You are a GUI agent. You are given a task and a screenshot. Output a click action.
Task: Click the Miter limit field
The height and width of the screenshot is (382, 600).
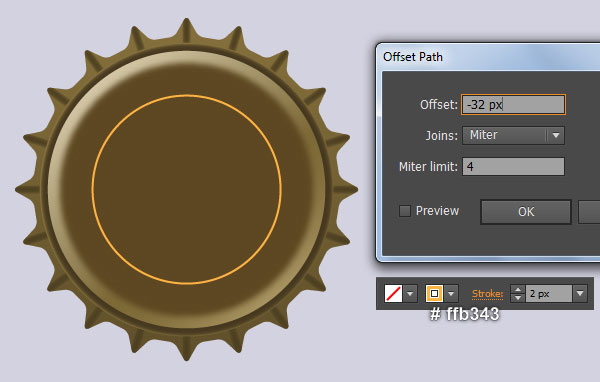click(513, 167)
